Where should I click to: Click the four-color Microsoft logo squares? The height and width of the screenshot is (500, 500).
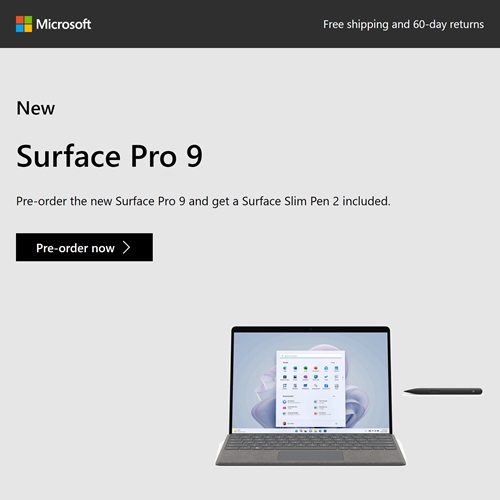tap(24, 24)
